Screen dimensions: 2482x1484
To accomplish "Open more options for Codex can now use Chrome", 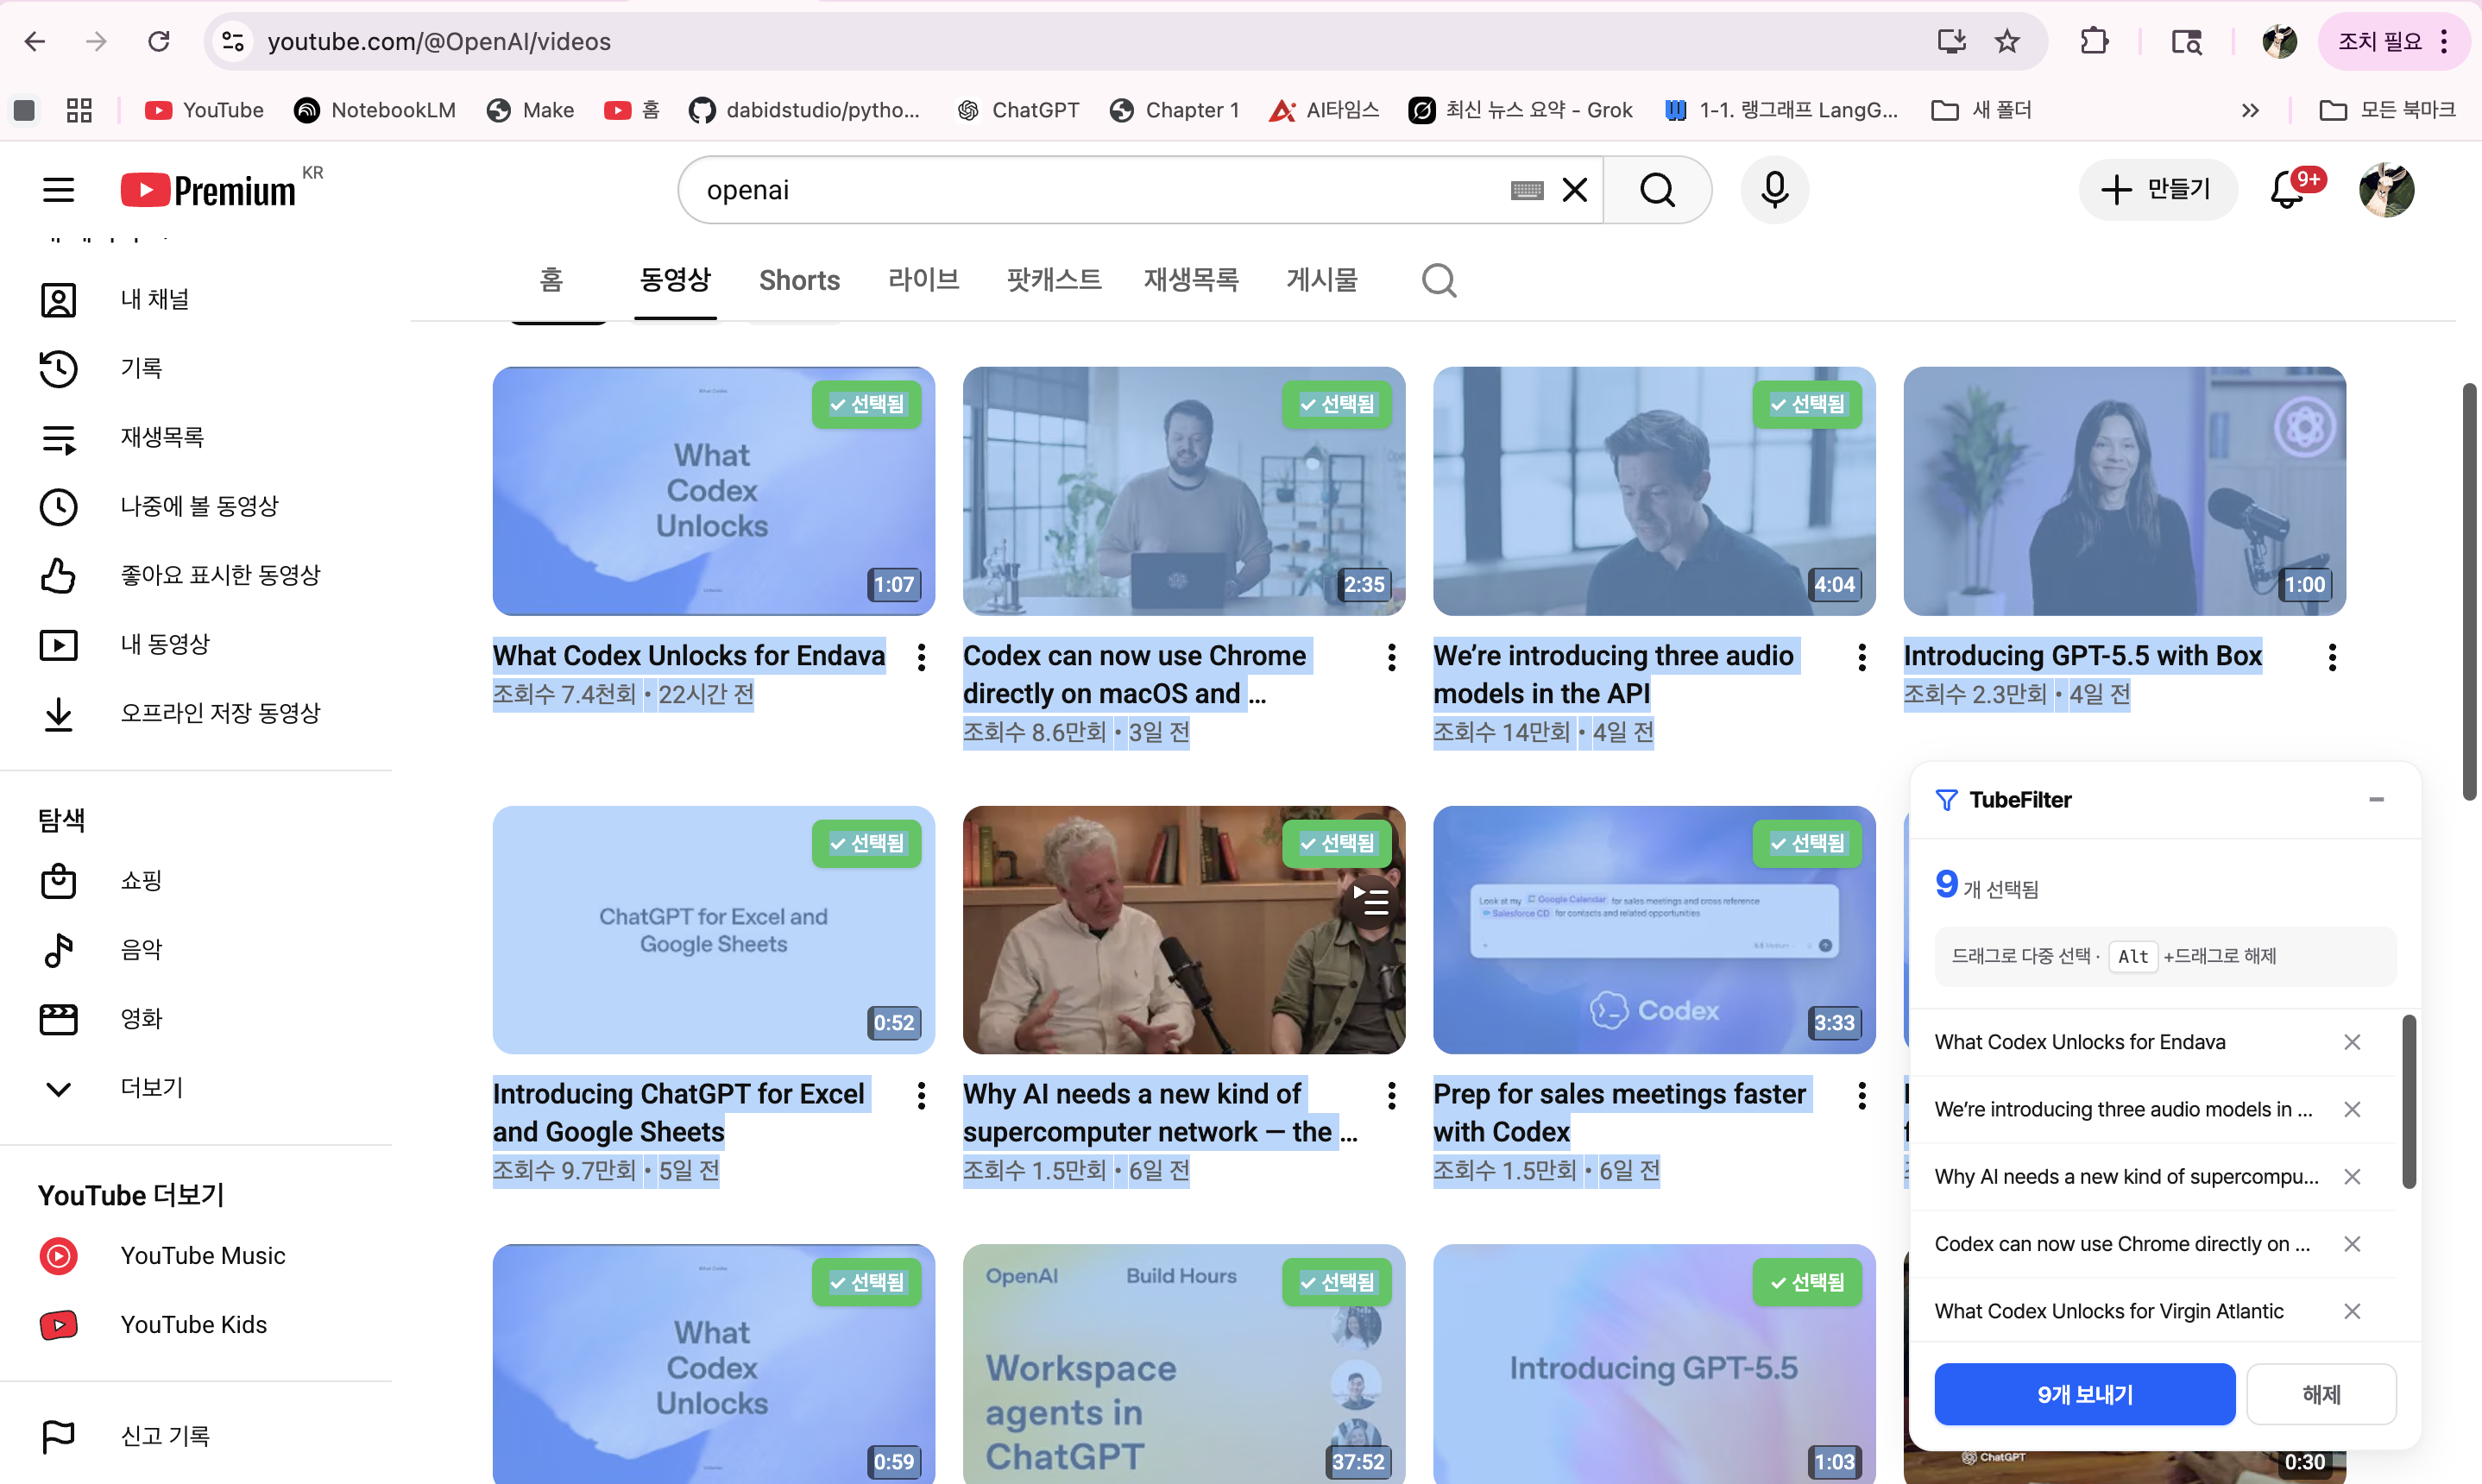I will (1391, 657).
